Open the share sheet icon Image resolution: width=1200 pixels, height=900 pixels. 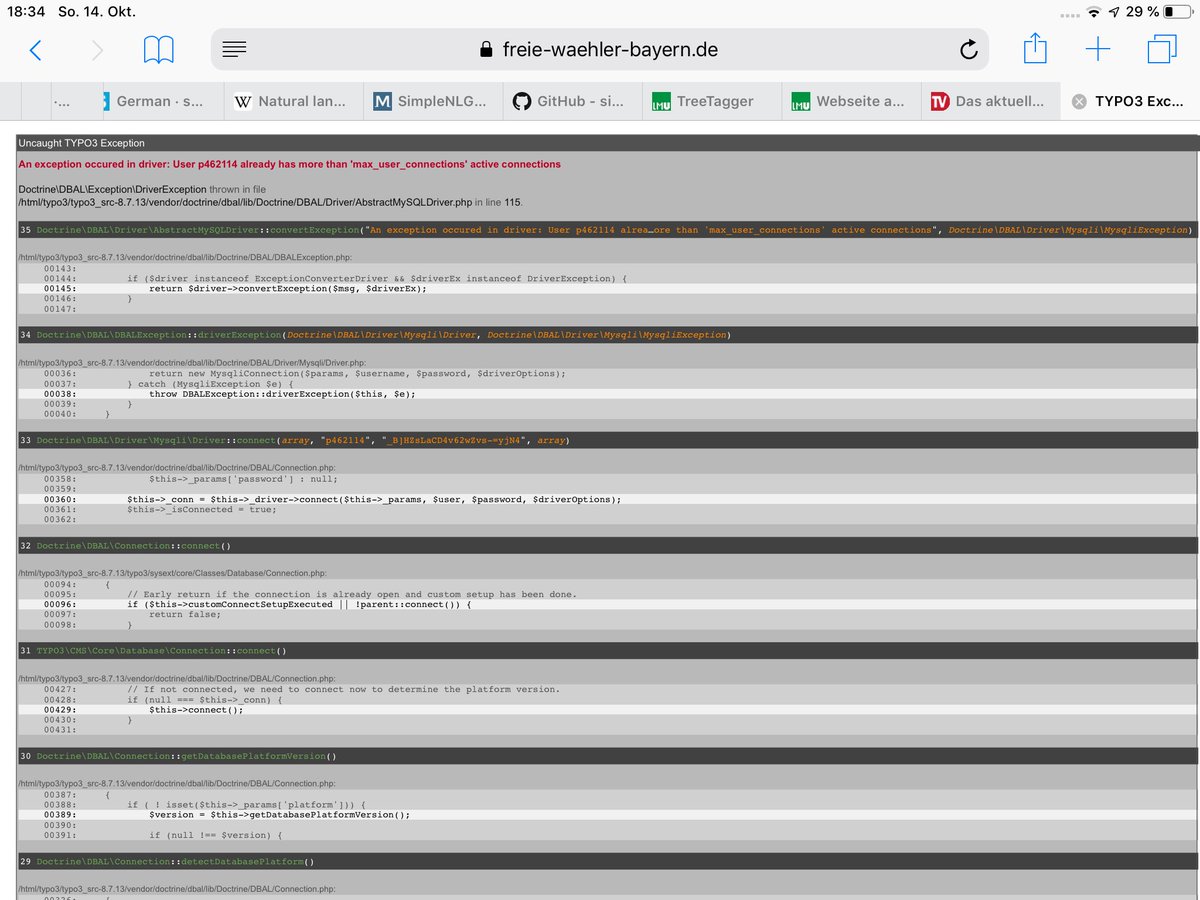(1035, 47)
